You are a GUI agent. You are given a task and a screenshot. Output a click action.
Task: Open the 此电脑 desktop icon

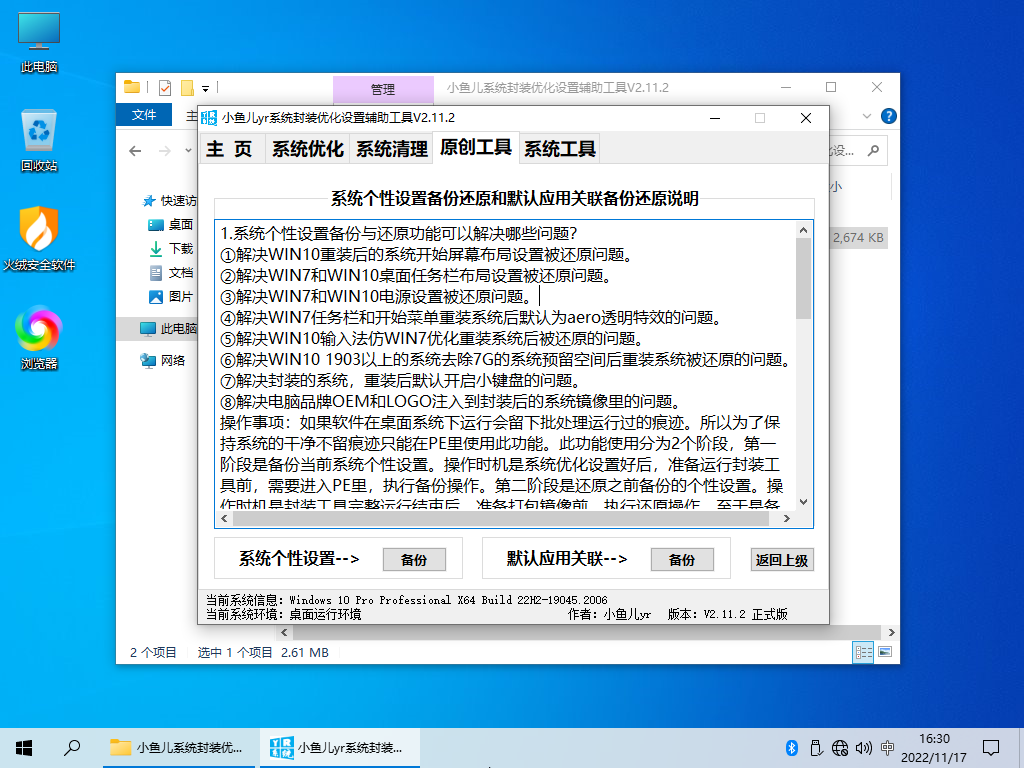point(39,42)
